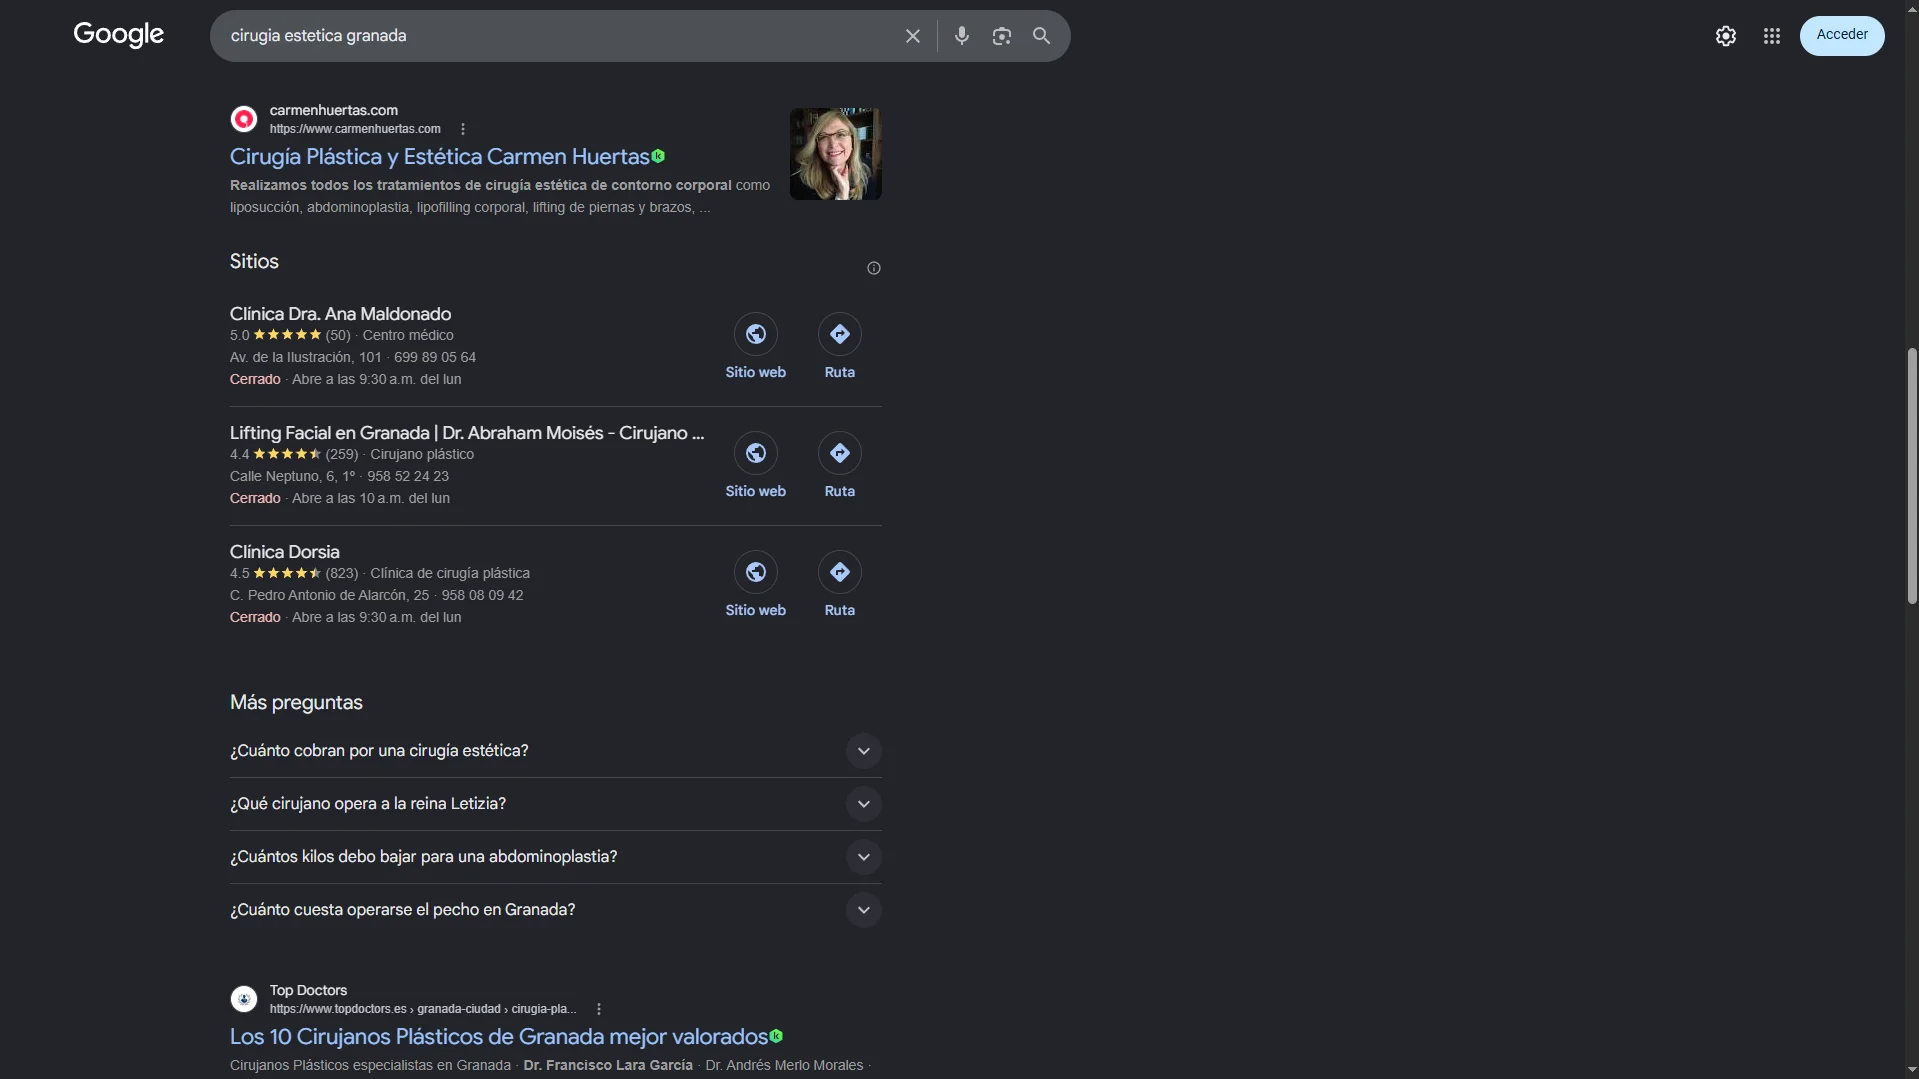The height and width of the screenshot is (1079, 1919).
Task: Click address 'C. Pedro Antonio de Alarcón, 25'
Action: tap(329, 595)
